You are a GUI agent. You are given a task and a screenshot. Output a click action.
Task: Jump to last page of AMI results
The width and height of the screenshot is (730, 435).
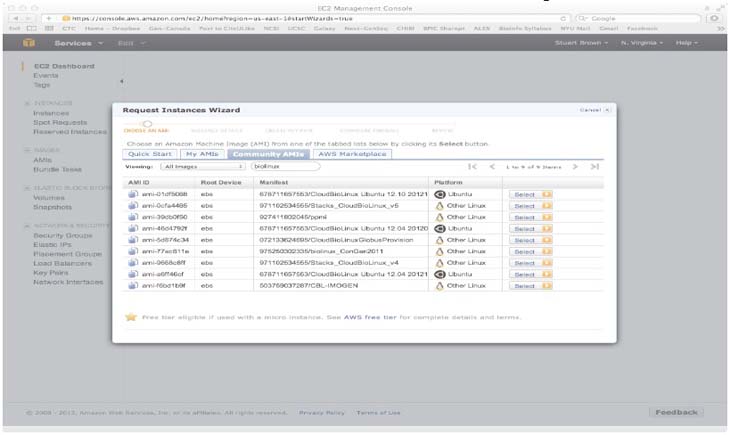(x=595, y=167)
